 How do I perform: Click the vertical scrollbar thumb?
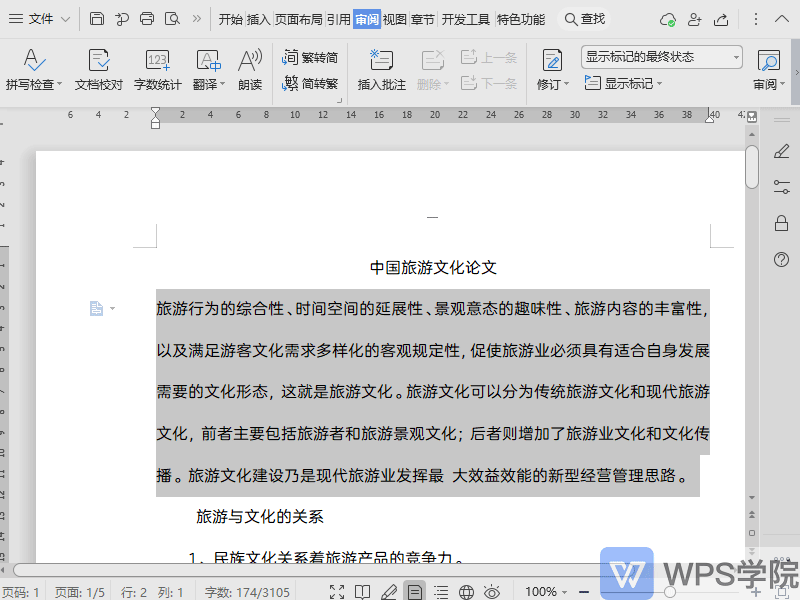point(752,167)
